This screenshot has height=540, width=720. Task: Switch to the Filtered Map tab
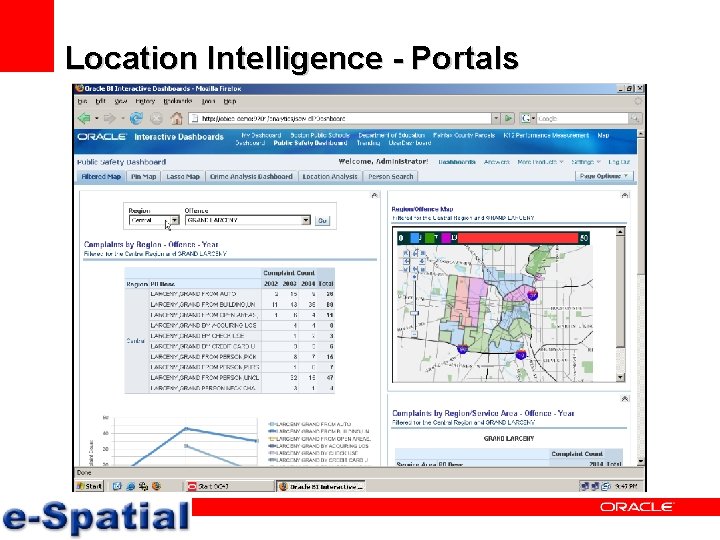[101, 176]
